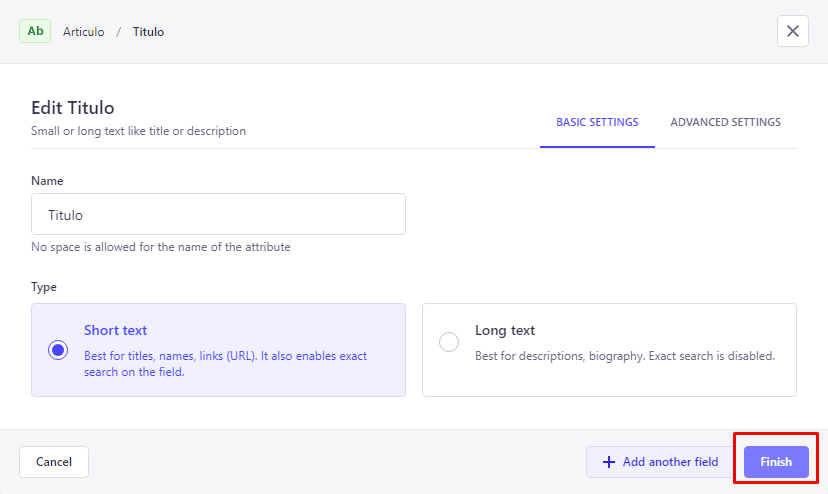The width and height of the screenshot is (828, 494).
Task: Click the Long text card description
Action: click(625, 356)
